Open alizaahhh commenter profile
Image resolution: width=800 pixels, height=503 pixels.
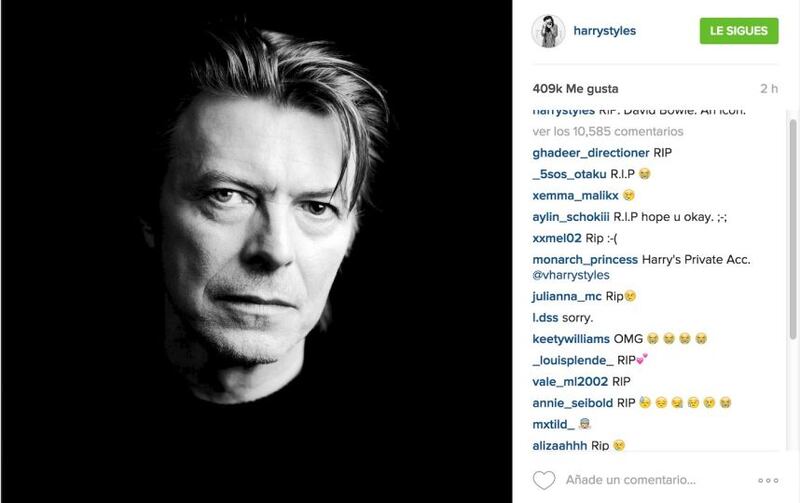560,446
